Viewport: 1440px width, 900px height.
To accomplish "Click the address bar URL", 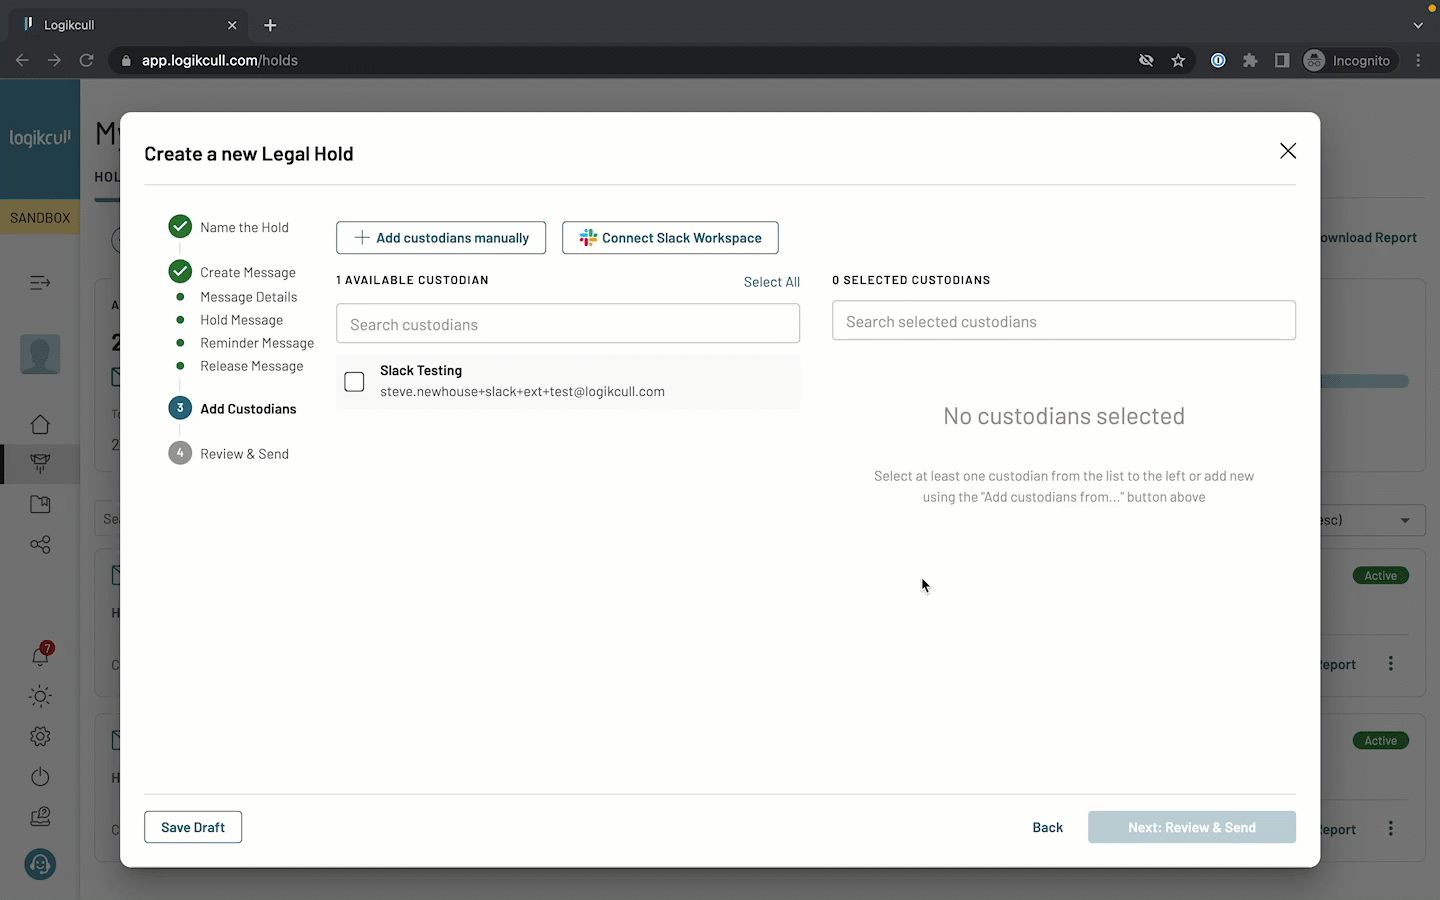I will point(220,60).
